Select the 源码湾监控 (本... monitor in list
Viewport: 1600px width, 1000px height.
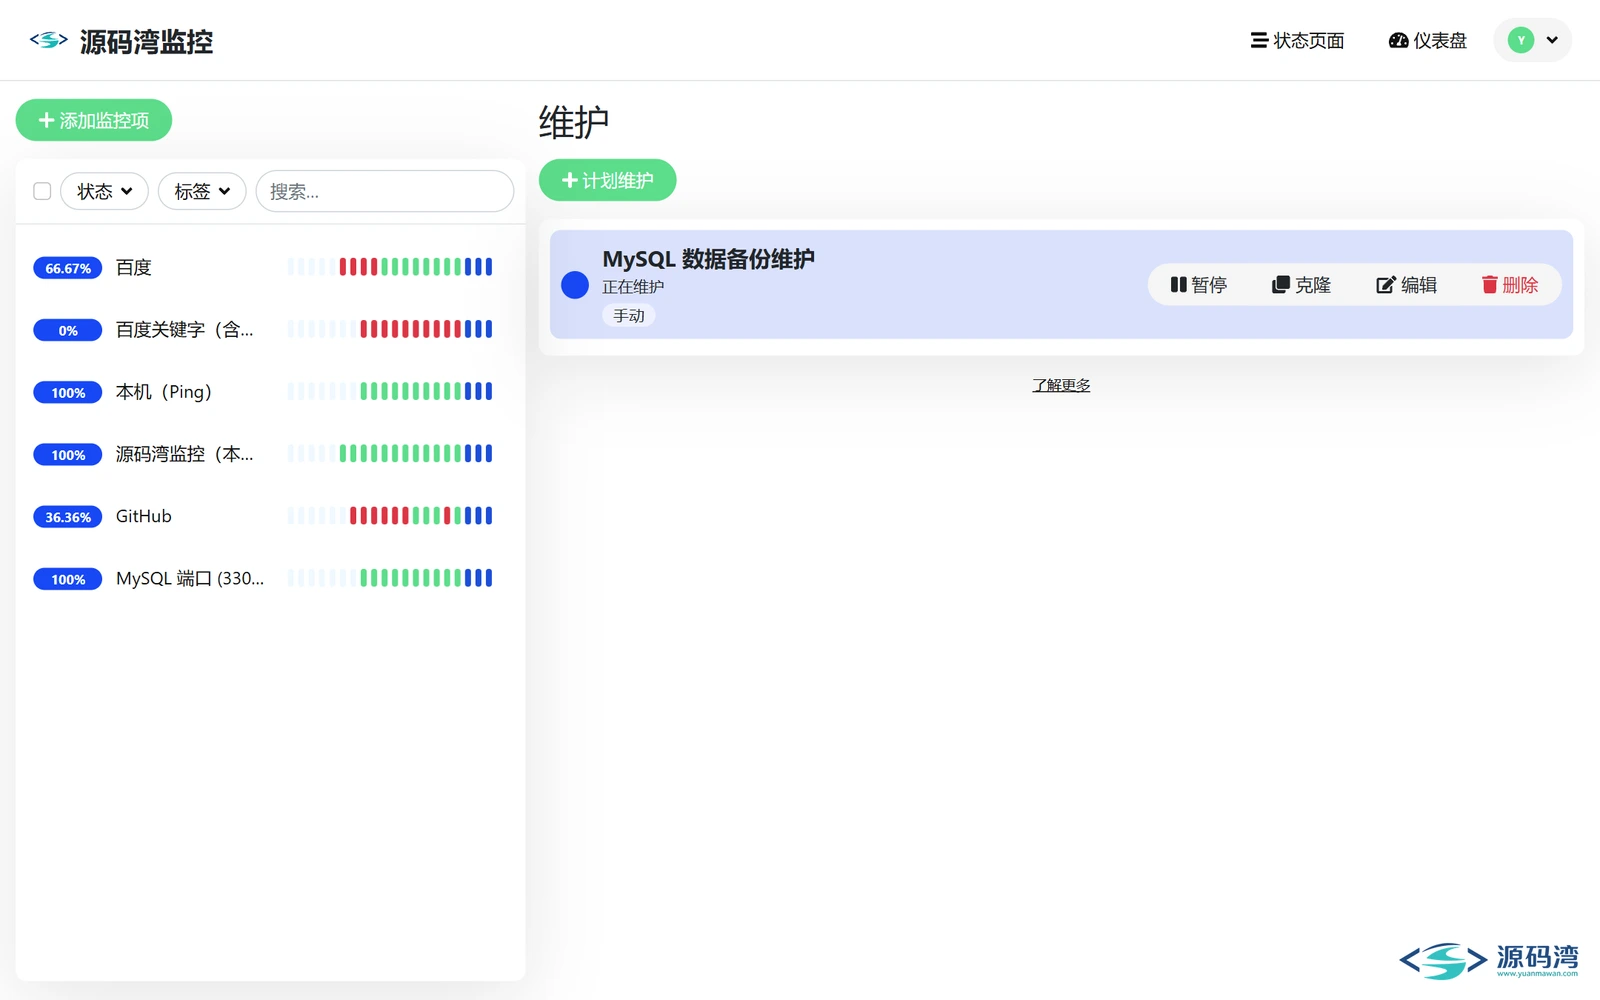coord(270,454)
